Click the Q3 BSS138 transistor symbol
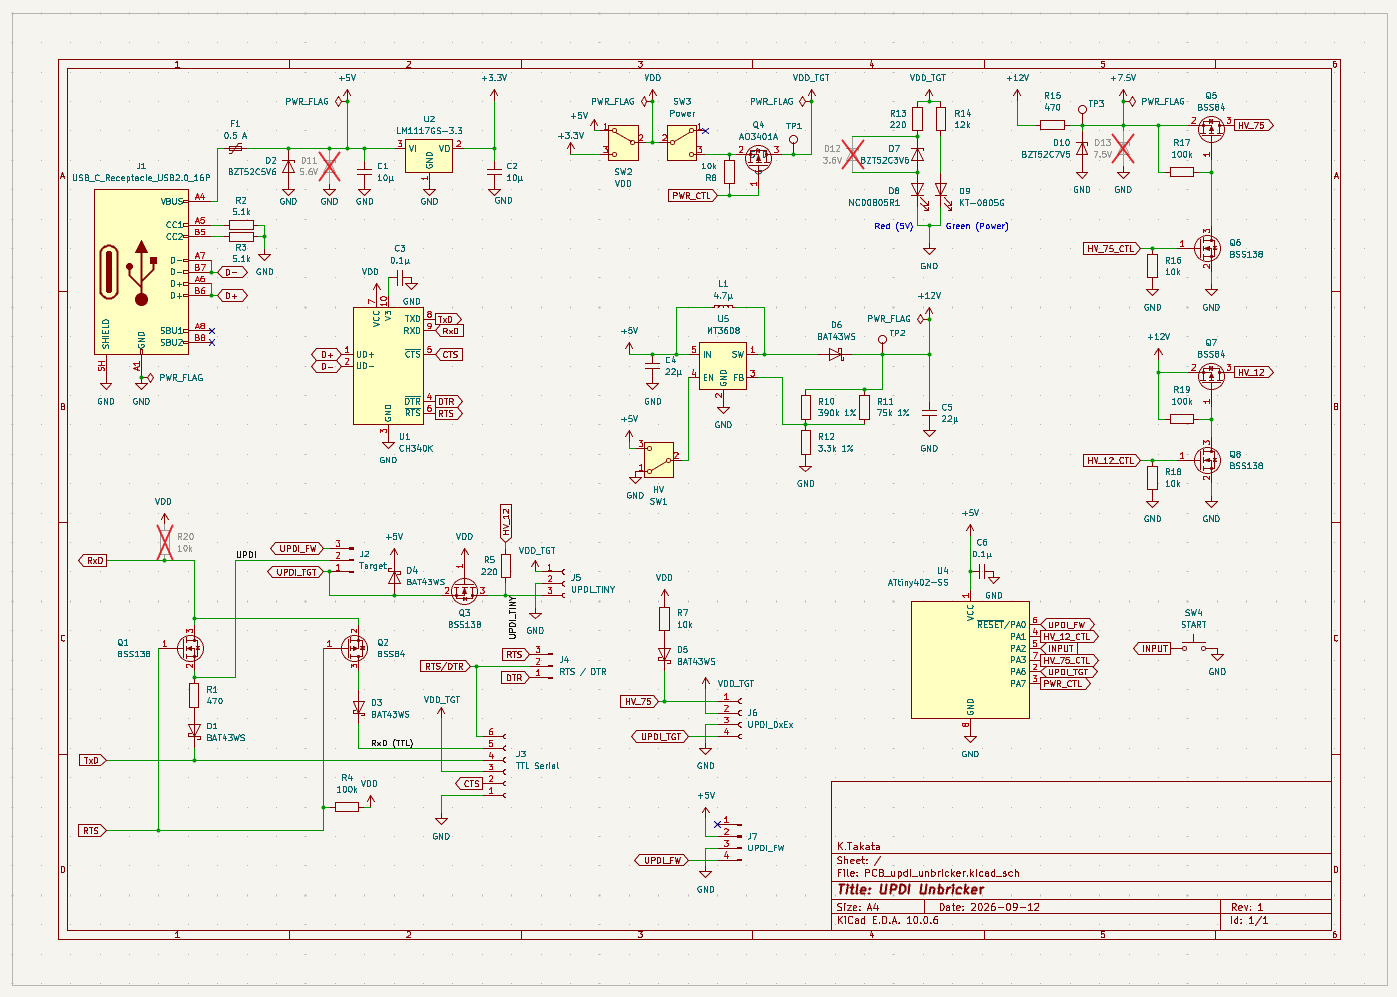The height and width of the screenshot is (997, 1397). (463, 590)
